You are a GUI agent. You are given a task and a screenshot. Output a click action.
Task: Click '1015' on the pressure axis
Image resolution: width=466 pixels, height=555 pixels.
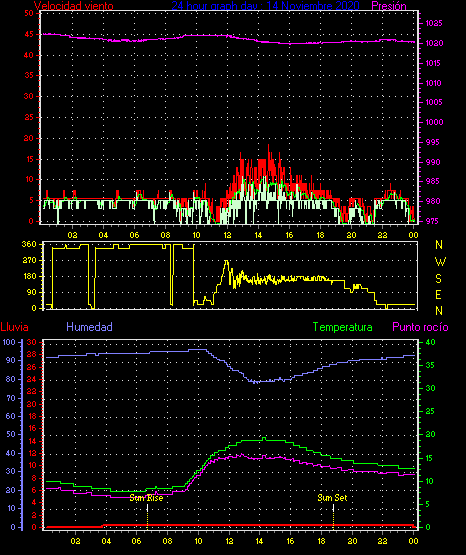coord(434,63)
